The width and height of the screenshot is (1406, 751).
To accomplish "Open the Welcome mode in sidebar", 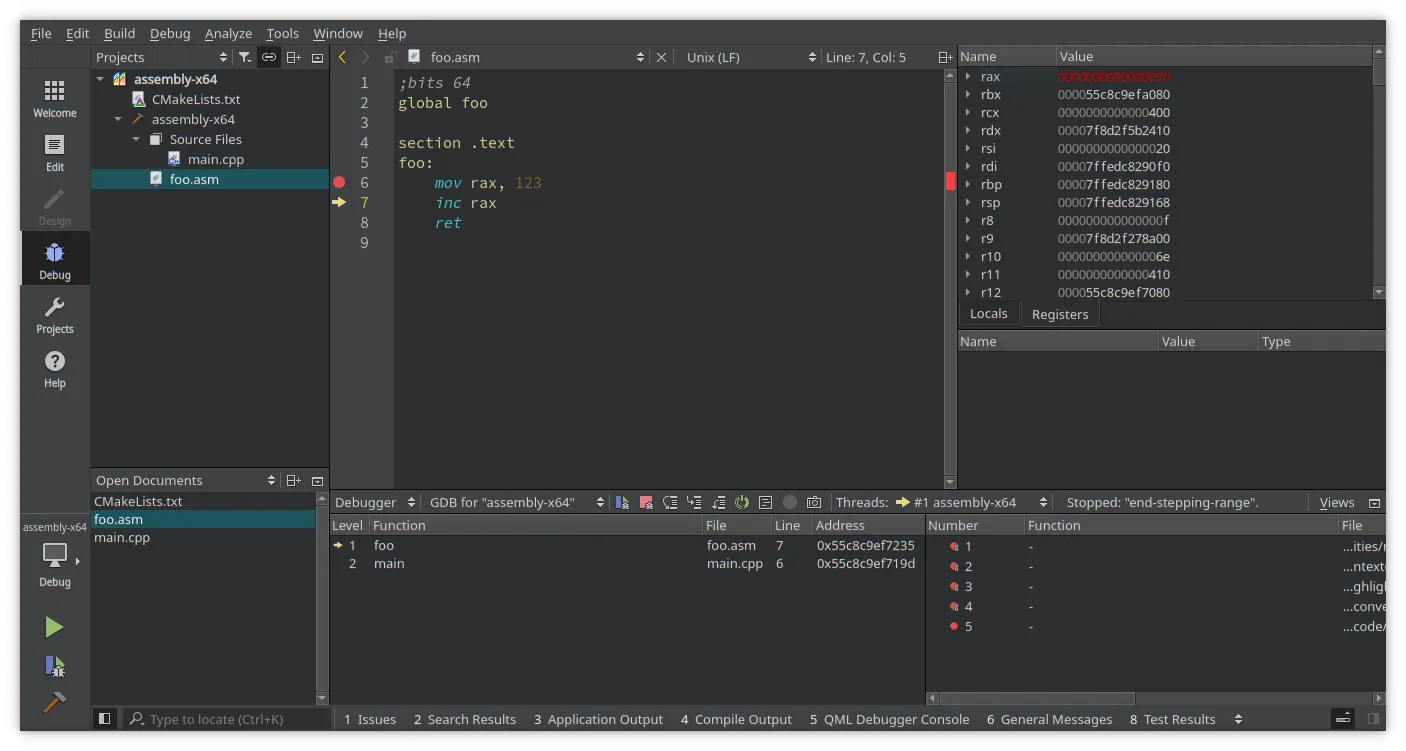I will 55,99.
